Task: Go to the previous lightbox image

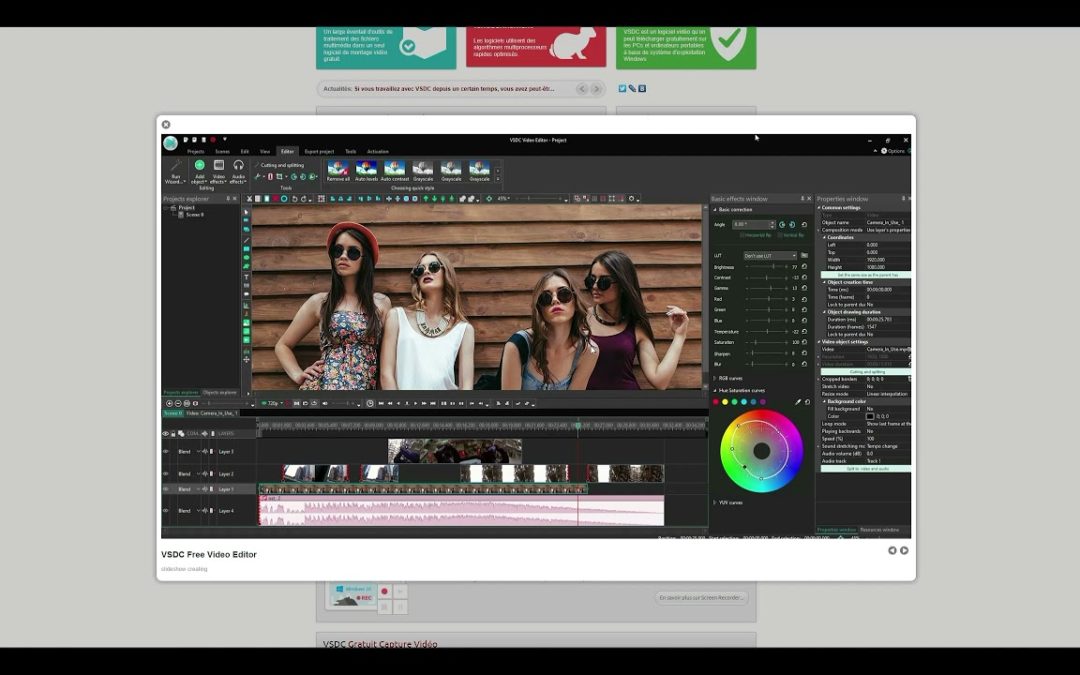Action: [892, 550]
